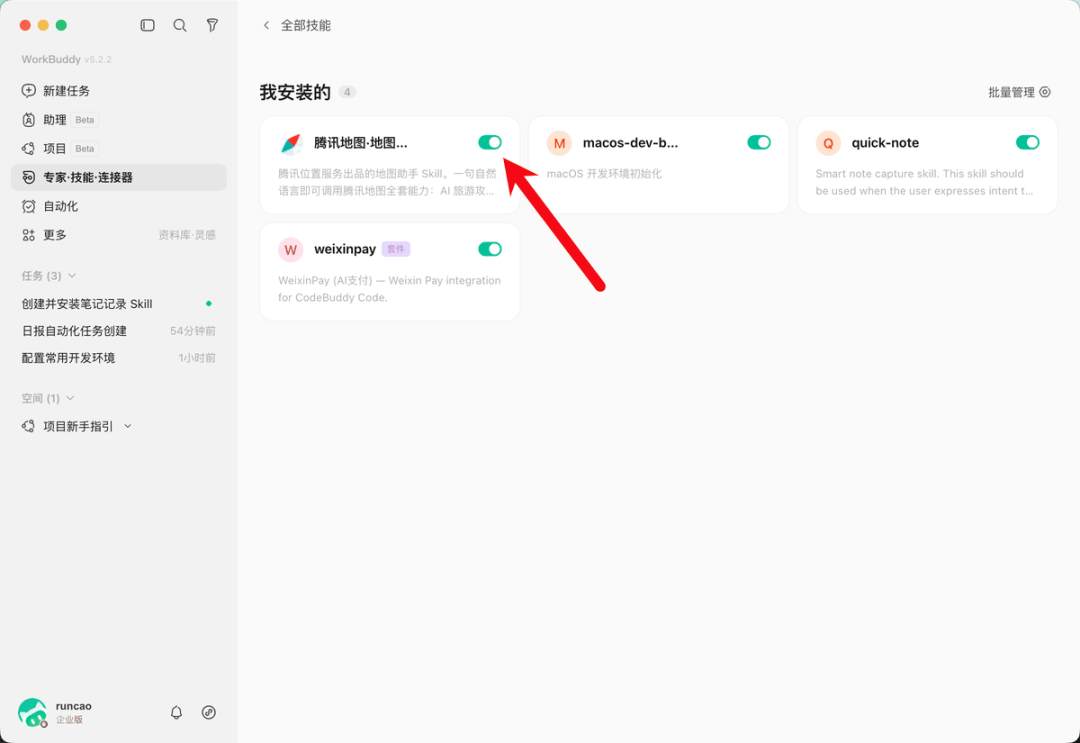Select 专家·技能·连接器 in the sidebar
The width and height of the screenshot is (1080, 743).
pyautogui.click(x=118, y=178)
